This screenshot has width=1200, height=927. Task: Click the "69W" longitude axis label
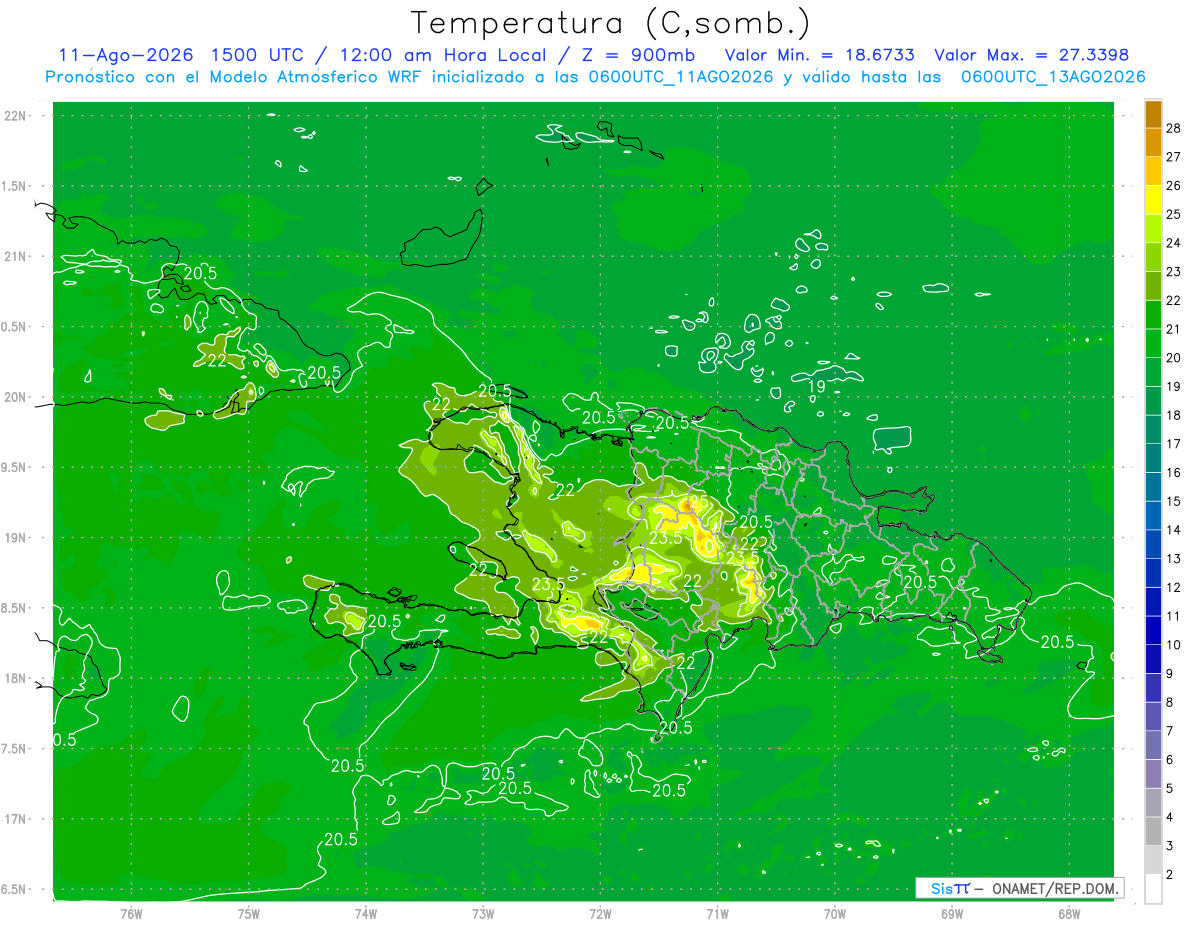click(952, 914)
